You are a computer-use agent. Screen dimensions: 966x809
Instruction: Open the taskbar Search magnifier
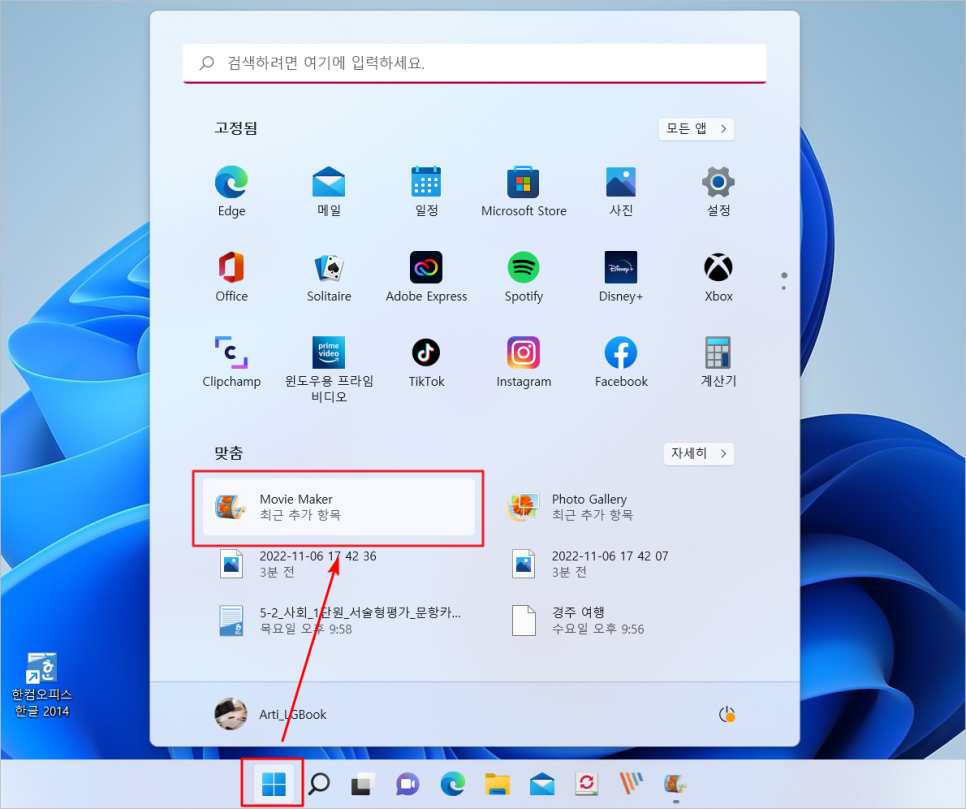tap(319, 784)
